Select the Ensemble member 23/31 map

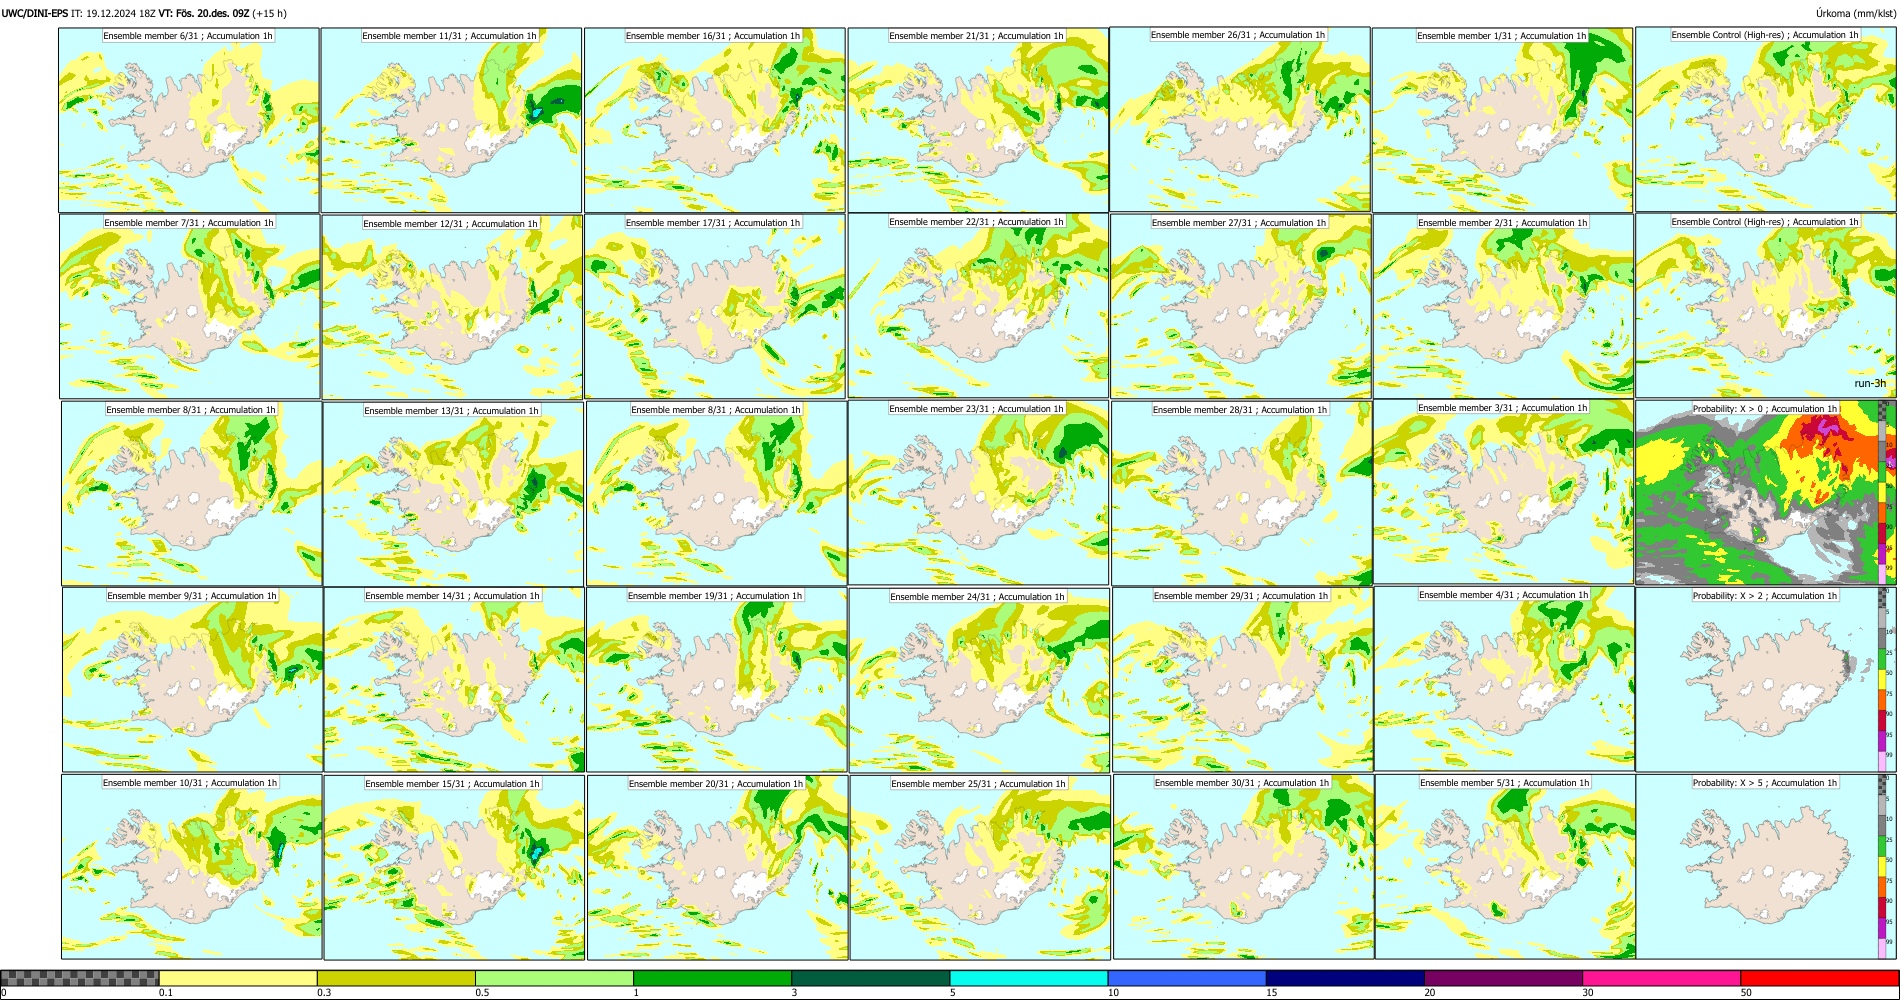pyautogui.click(x=978, y=493)
